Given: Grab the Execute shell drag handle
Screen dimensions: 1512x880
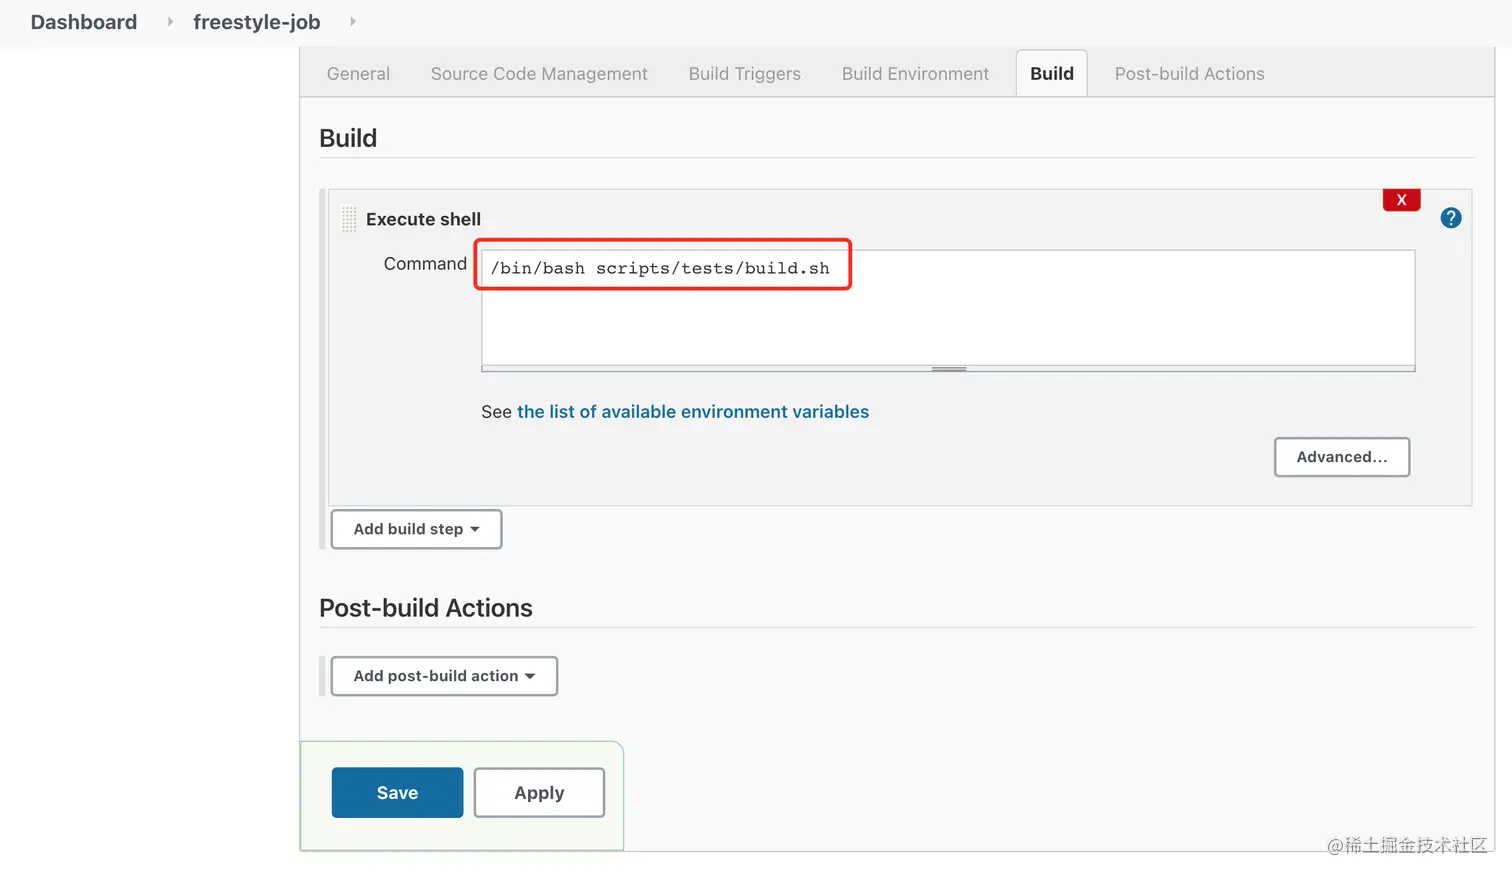Looking at the screenshot, I should click(x=349, y=219).
